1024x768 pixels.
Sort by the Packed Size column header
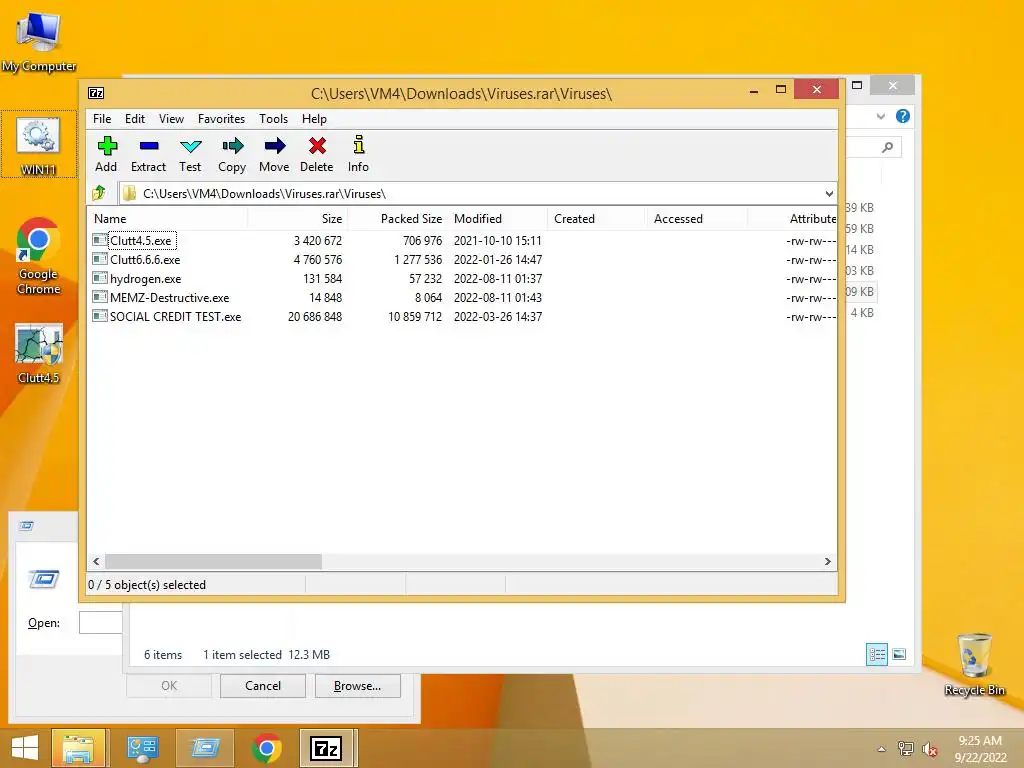pos(397,219)
